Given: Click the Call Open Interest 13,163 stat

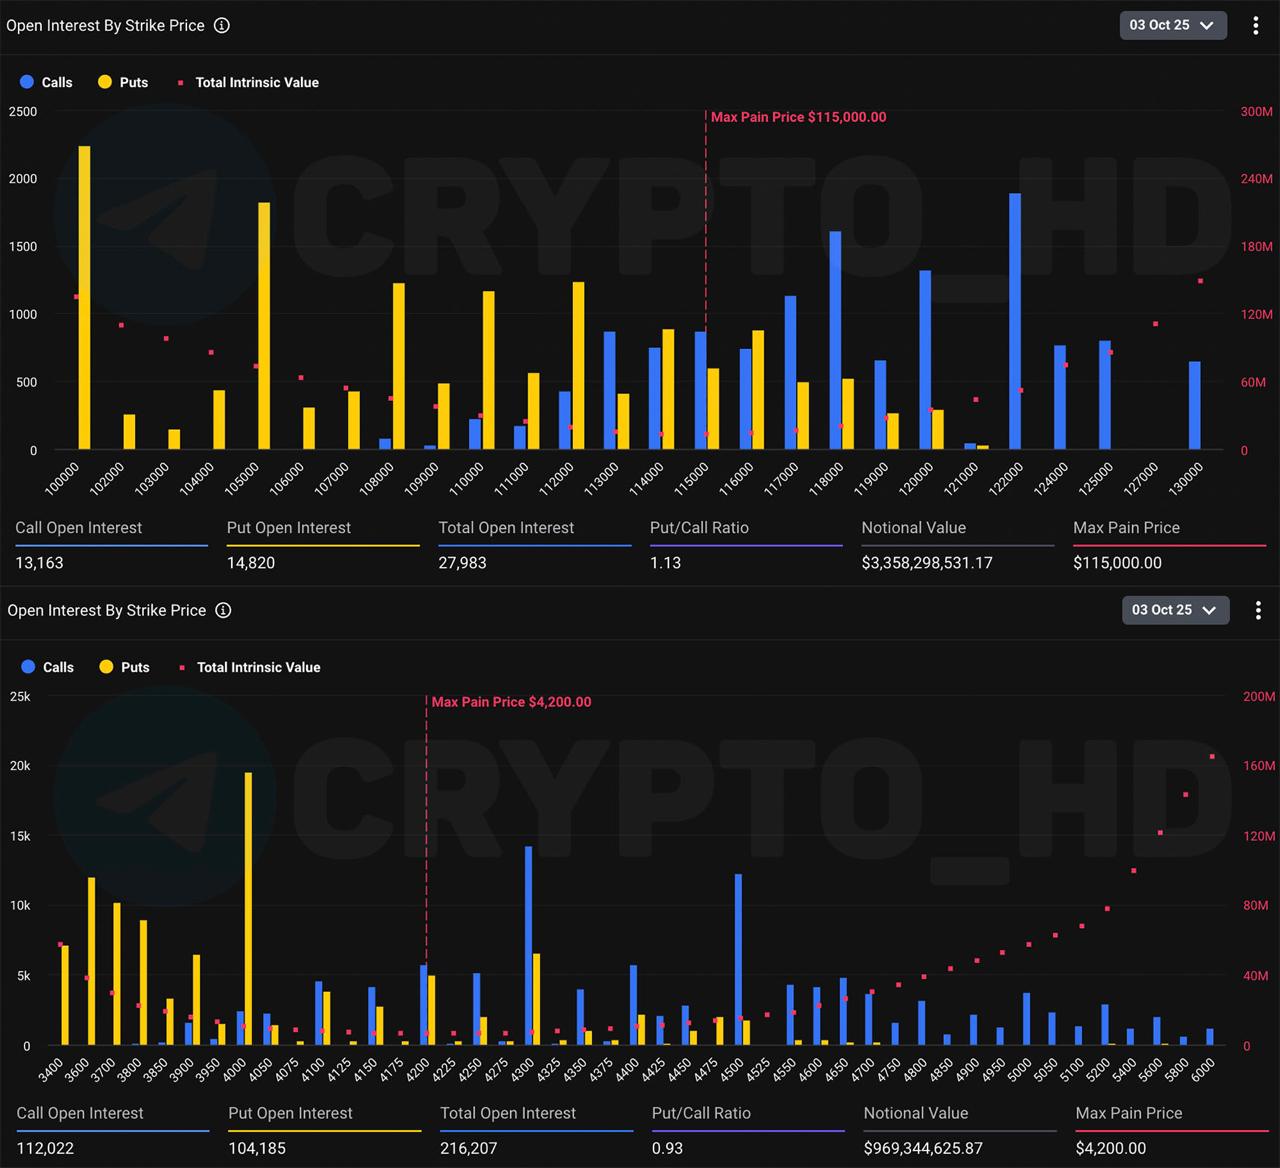Looking at the screenshot, I should pyautogui.click(x=39, y=563).
